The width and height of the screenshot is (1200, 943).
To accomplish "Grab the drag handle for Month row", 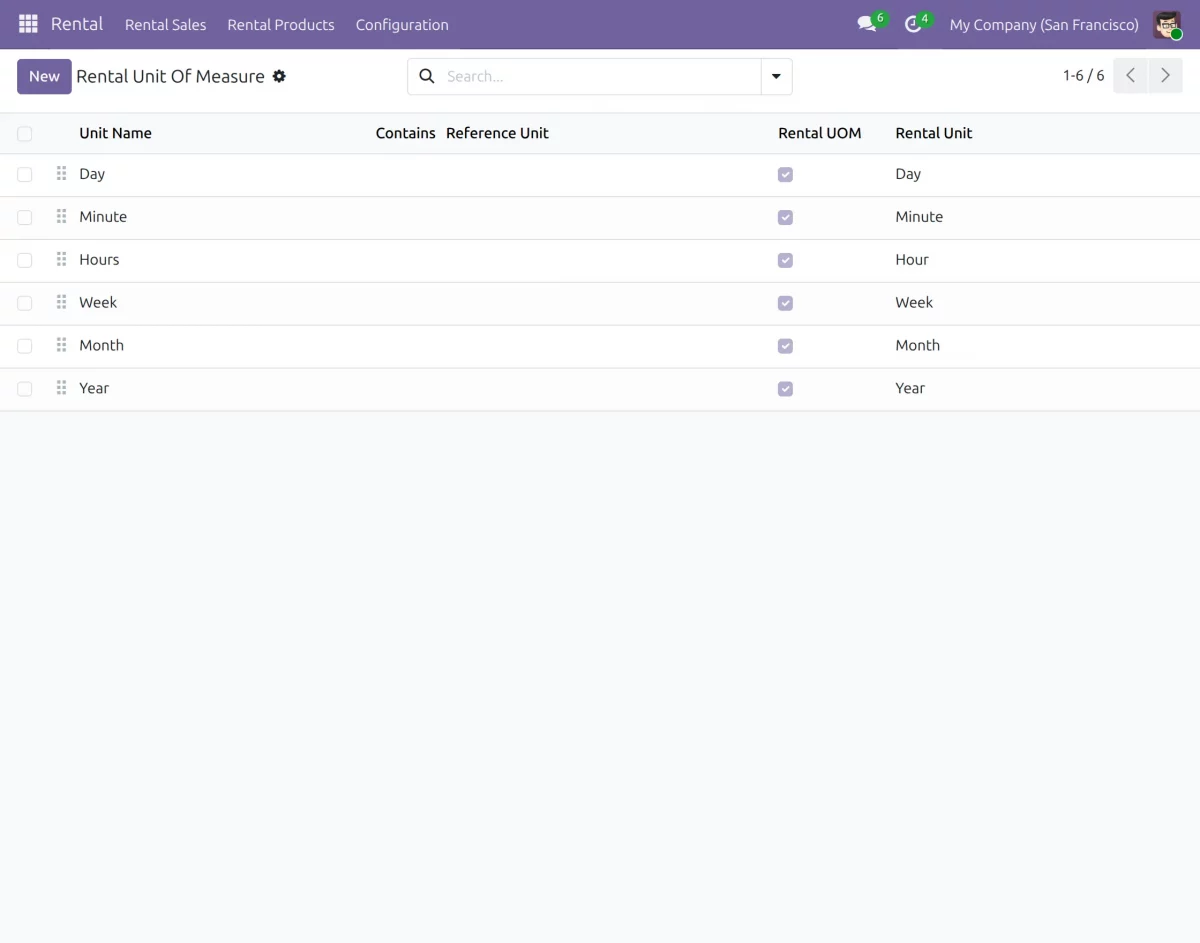I will [x=62, y=346].
